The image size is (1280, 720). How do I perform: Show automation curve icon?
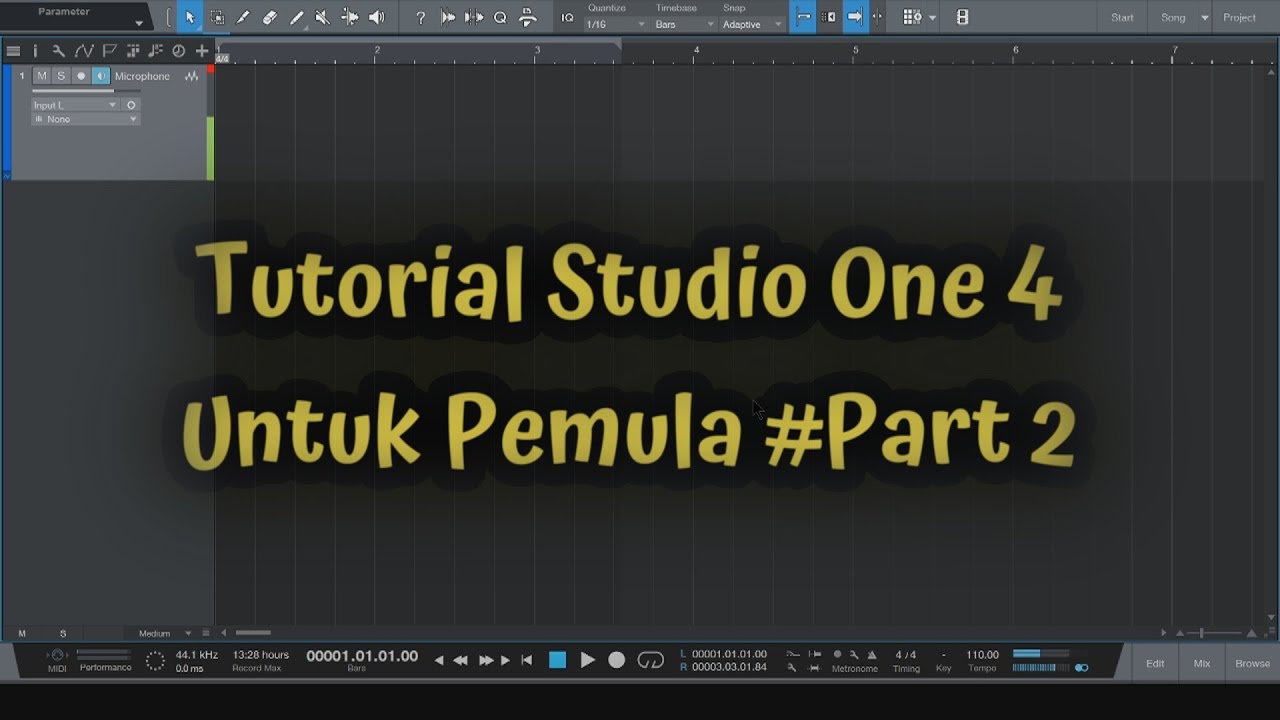click(x=84, y=51)
